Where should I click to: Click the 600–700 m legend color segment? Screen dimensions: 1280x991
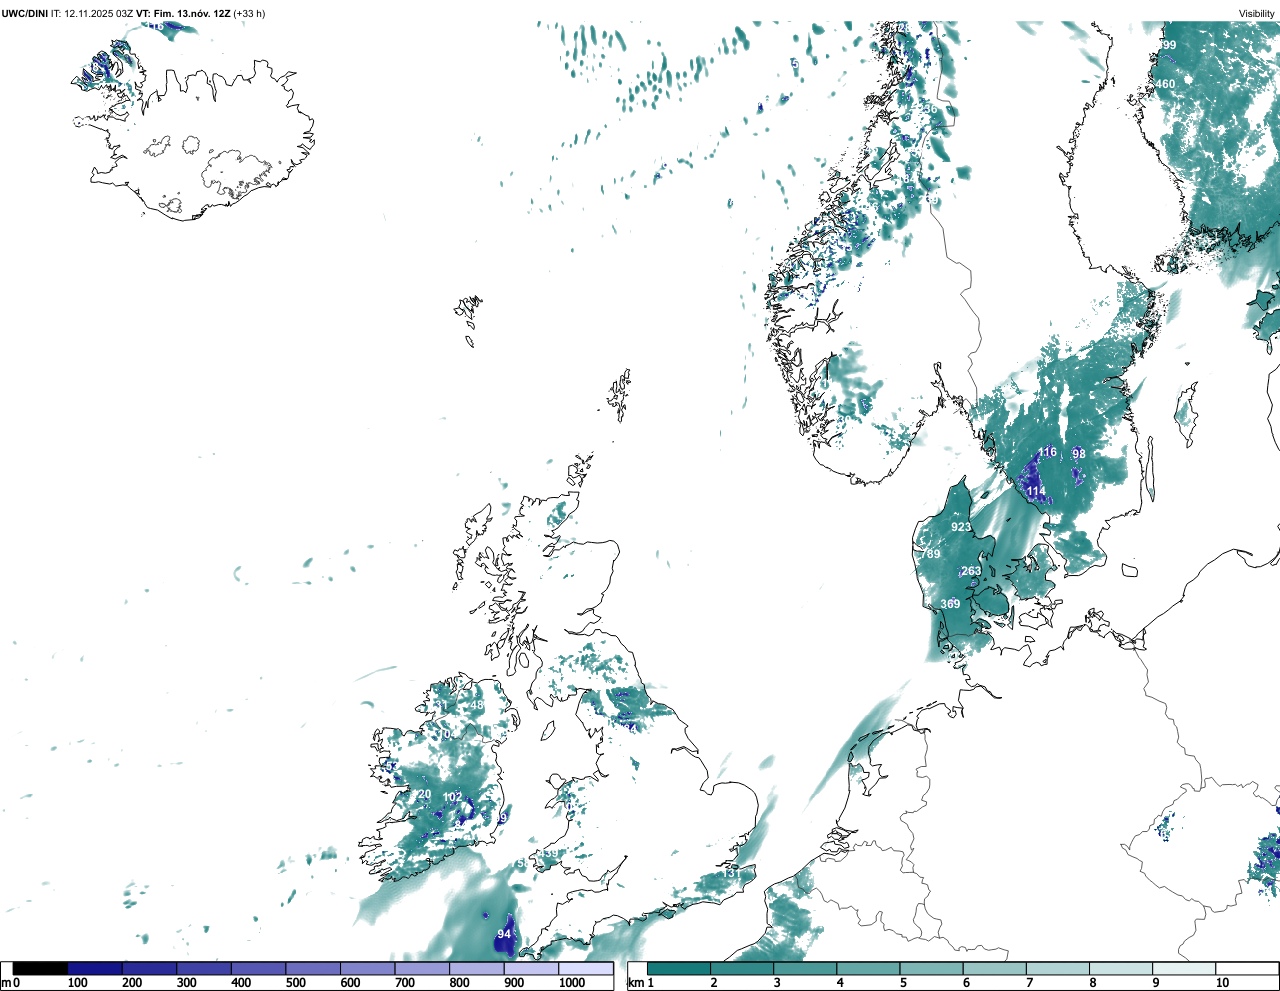(368, 968)
